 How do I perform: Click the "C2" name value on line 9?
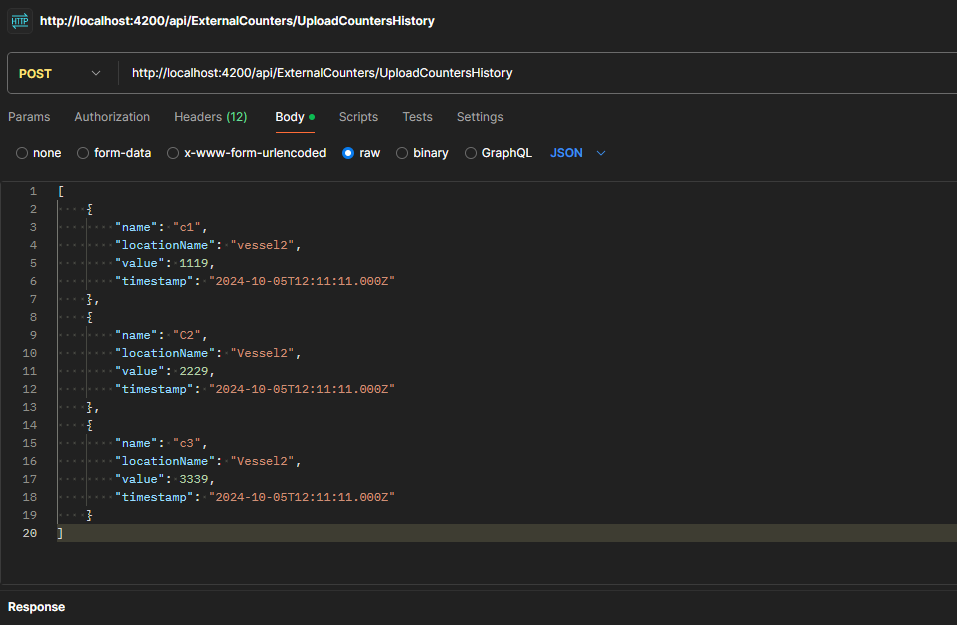pyautogui.click(x=187, y=335)
